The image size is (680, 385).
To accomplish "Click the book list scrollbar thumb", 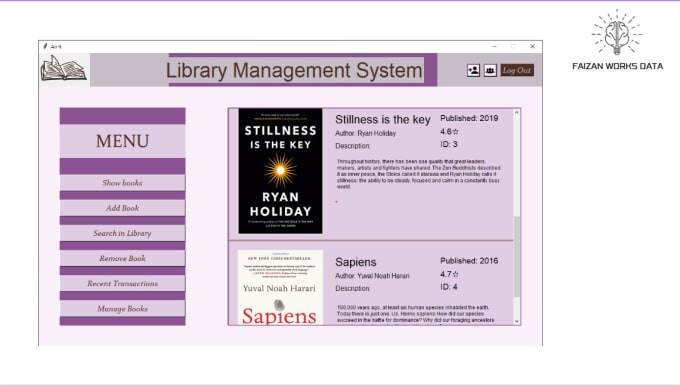I will pos(517,257).
